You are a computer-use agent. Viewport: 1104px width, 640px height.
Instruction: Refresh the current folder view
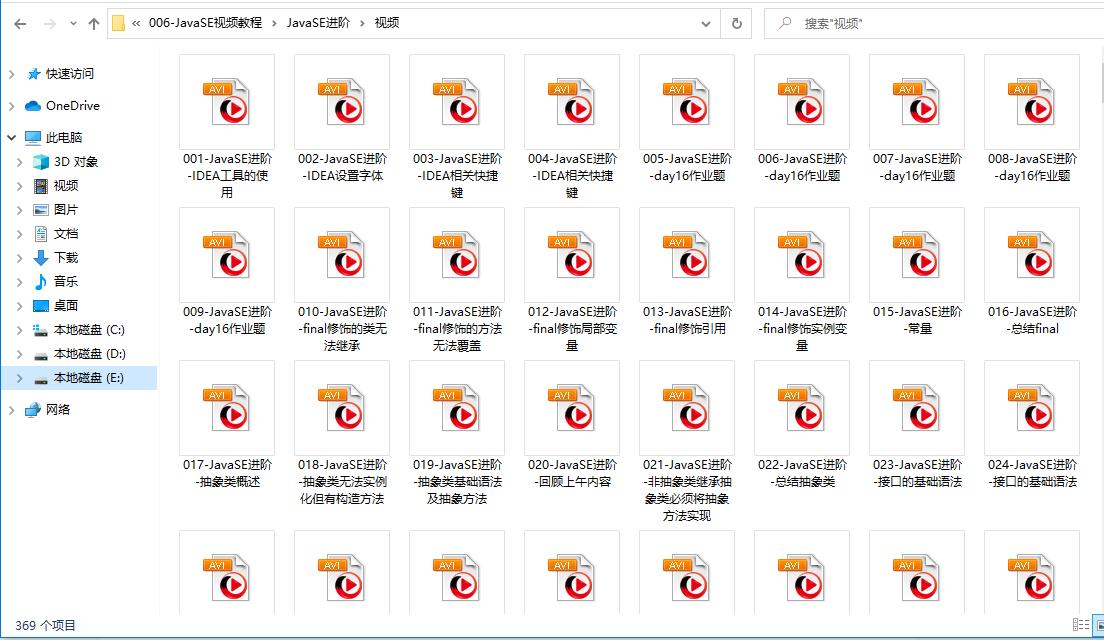point(736,24)
